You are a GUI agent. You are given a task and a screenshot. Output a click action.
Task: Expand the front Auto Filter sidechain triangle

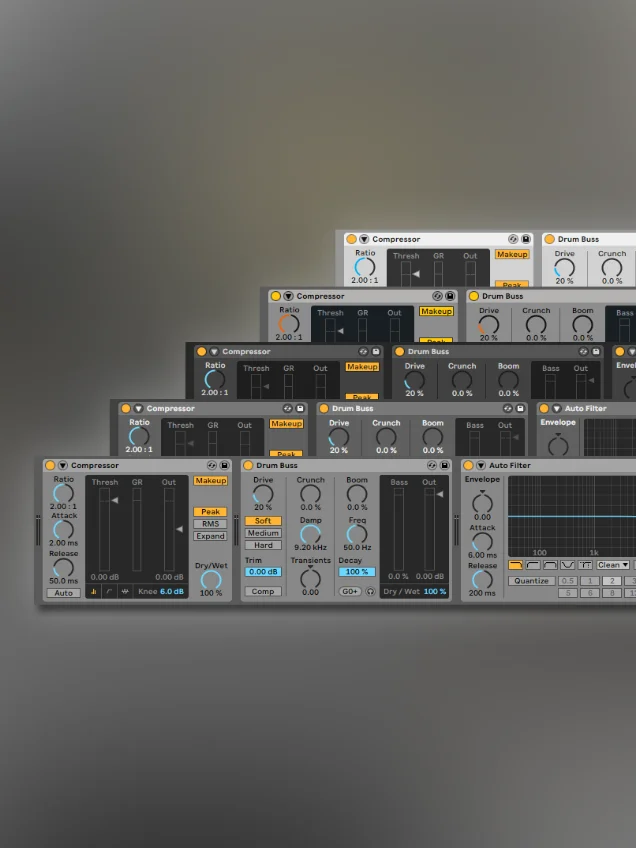(481, 465)
